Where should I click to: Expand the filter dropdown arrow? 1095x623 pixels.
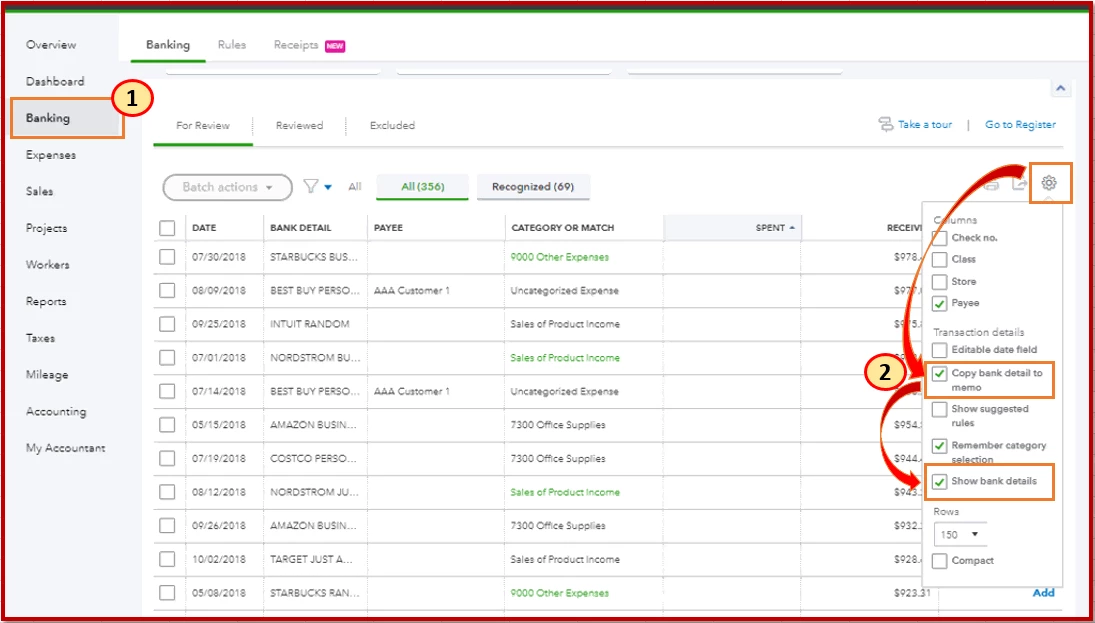point(328,187)
